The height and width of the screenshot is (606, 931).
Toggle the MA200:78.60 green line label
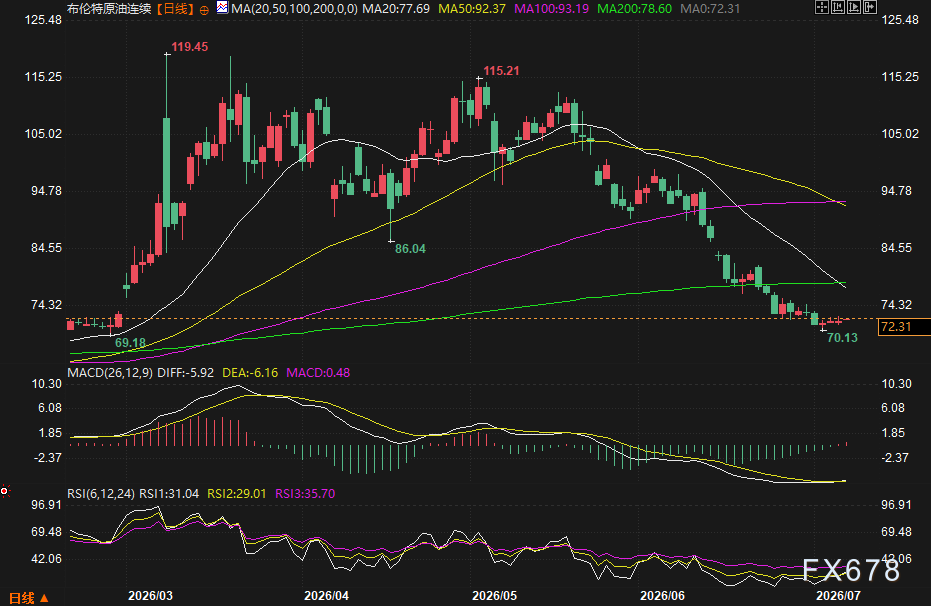tap(634, 9)
